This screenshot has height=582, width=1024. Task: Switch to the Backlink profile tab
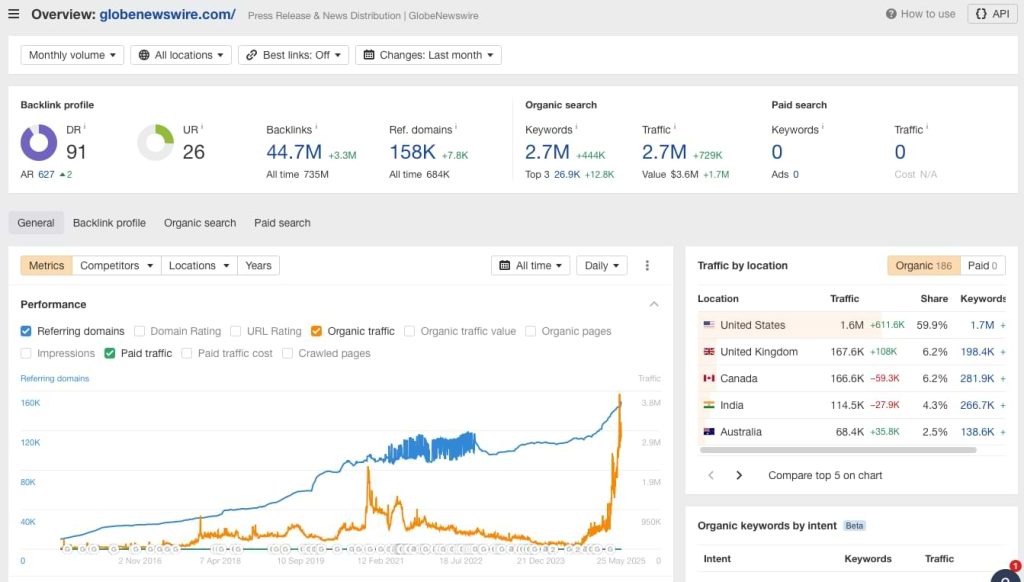[109, 223]
